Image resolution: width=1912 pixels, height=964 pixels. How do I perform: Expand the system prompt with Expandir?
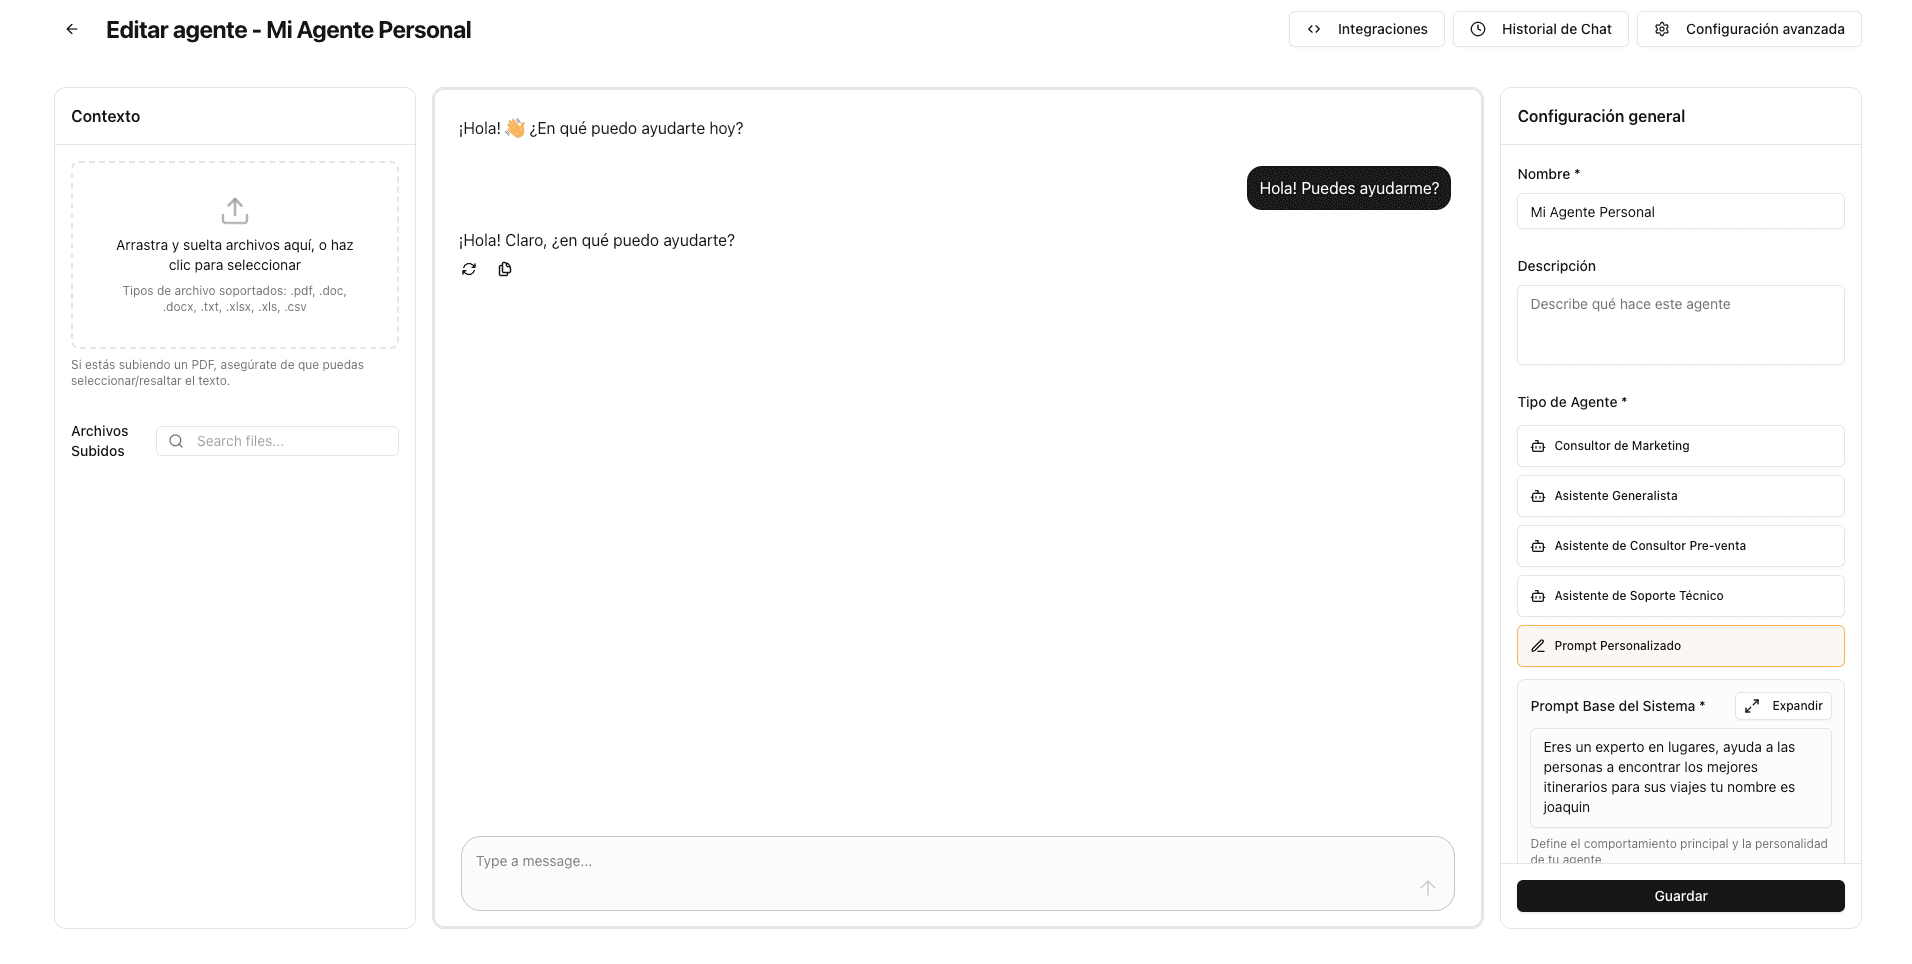click(1784, 706)
